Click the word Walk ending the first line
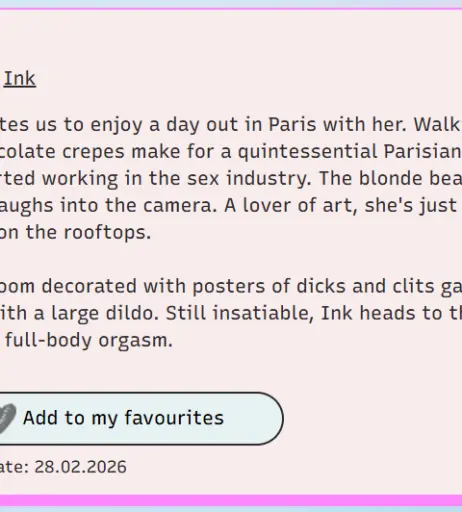Screen dimensions: 462x512 tap(437, 125)
